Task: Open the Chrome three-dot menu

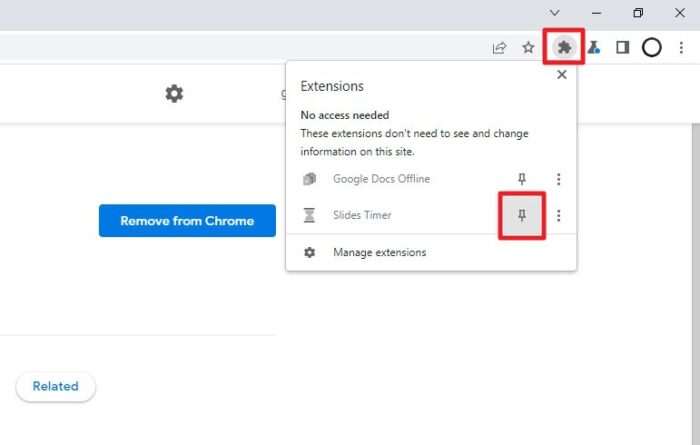Action: click(x=681, y=47)
